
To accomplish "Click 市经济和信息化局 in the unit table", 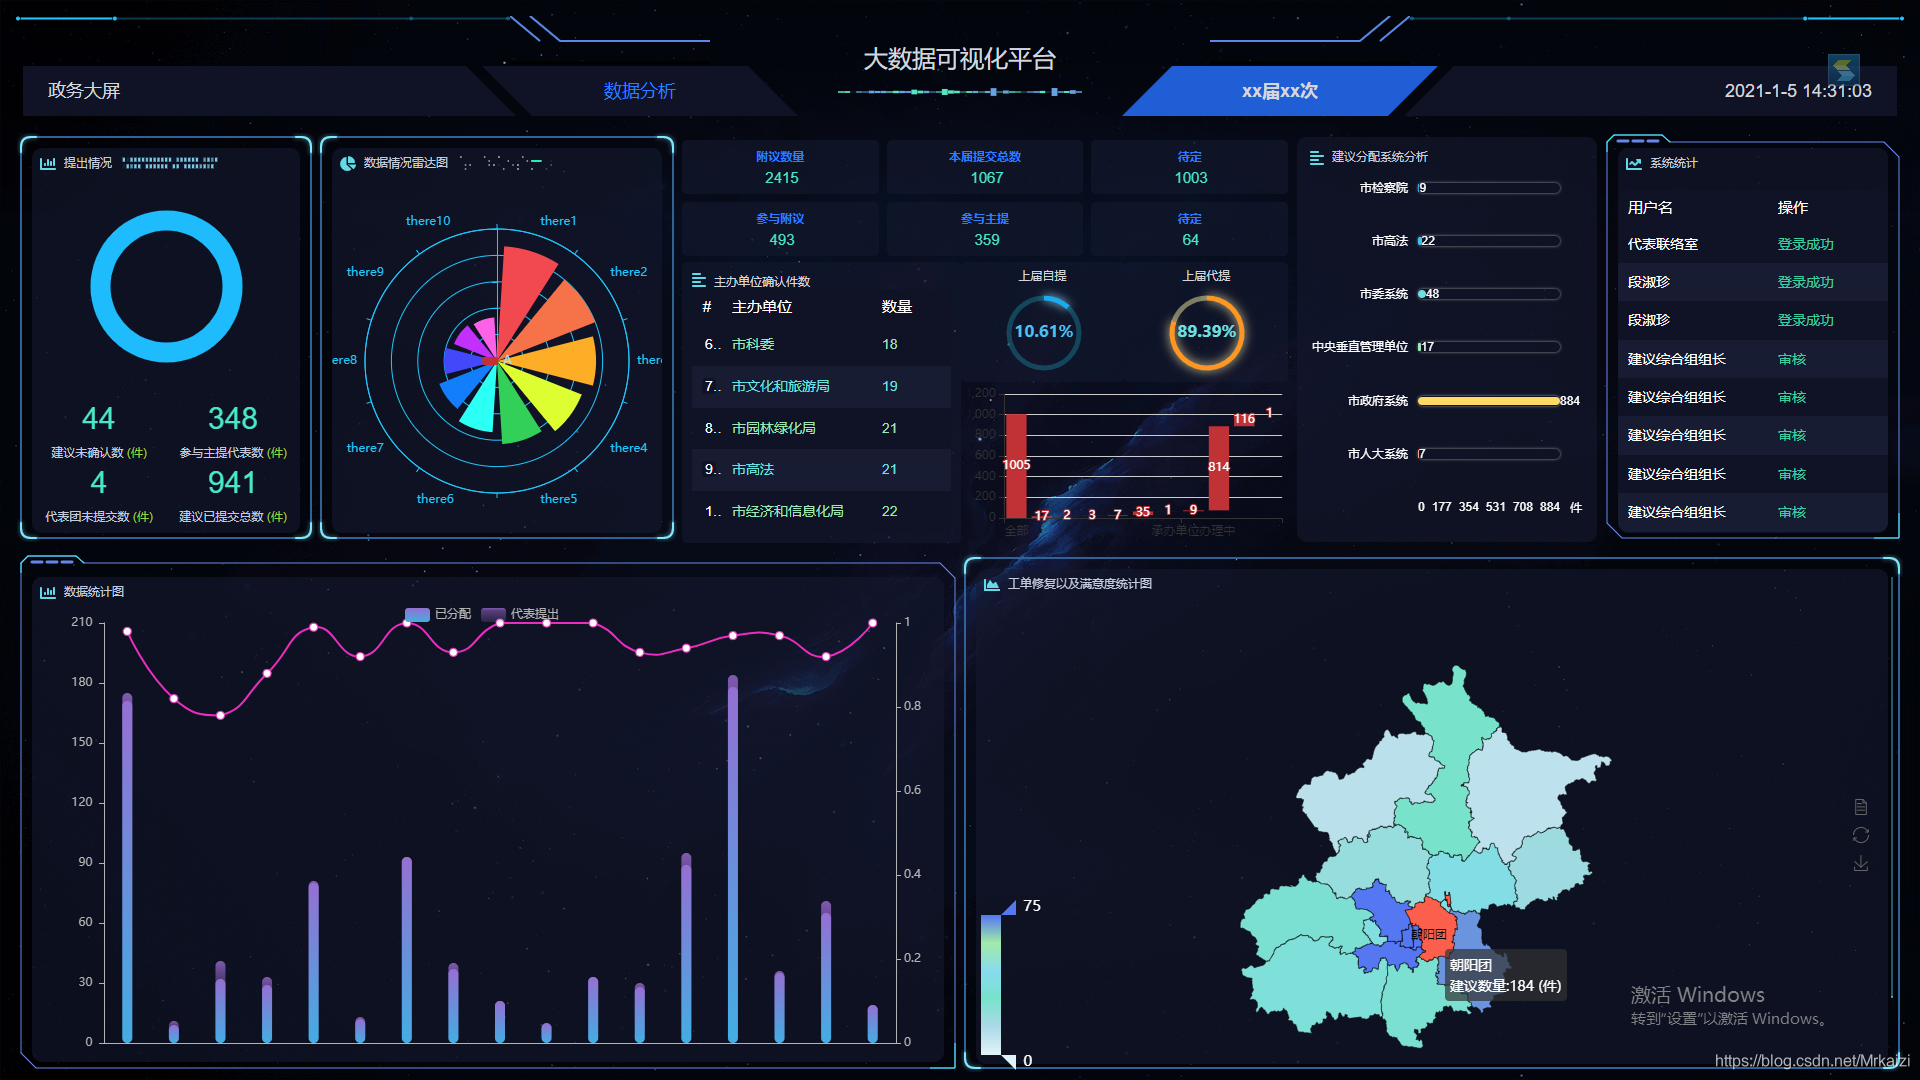I will pyautogui.click(x=787, y=511).
